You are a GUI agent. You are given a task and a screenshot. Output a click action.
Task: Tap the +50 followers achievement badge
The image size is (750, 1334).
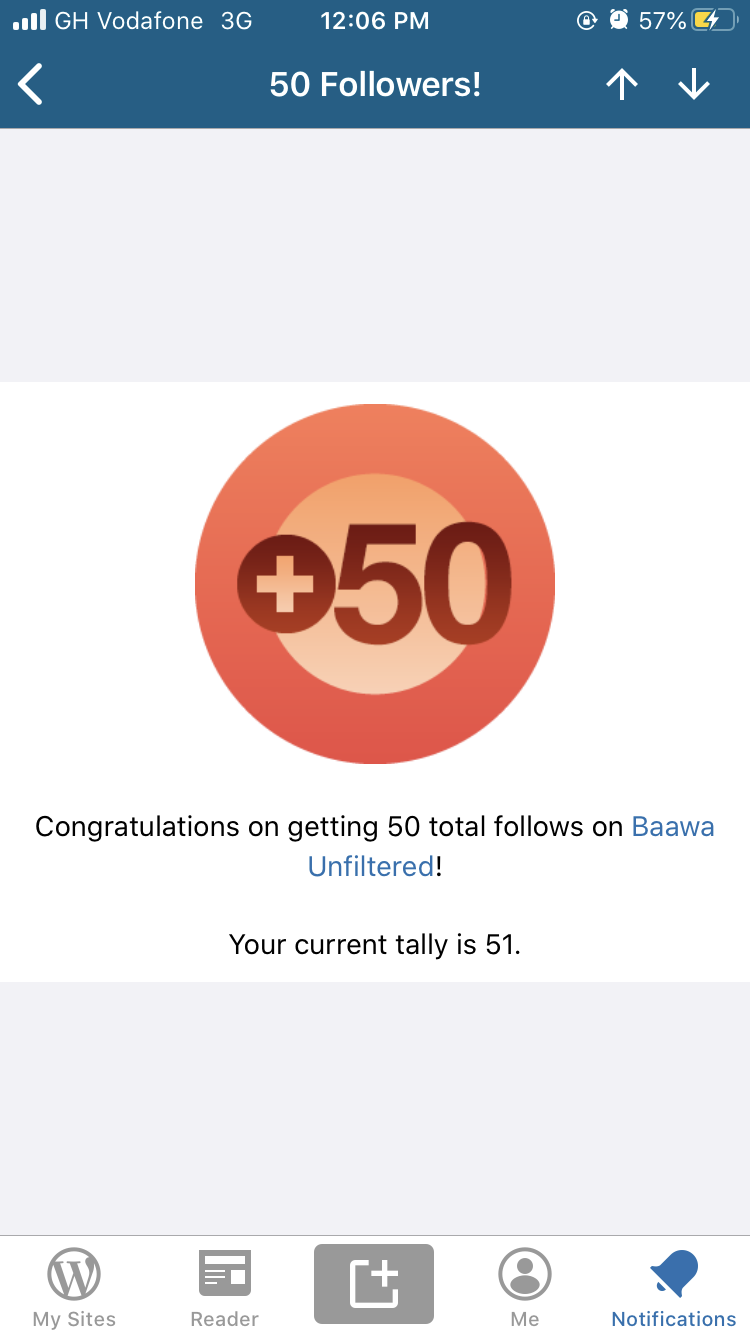coord(374,584)
